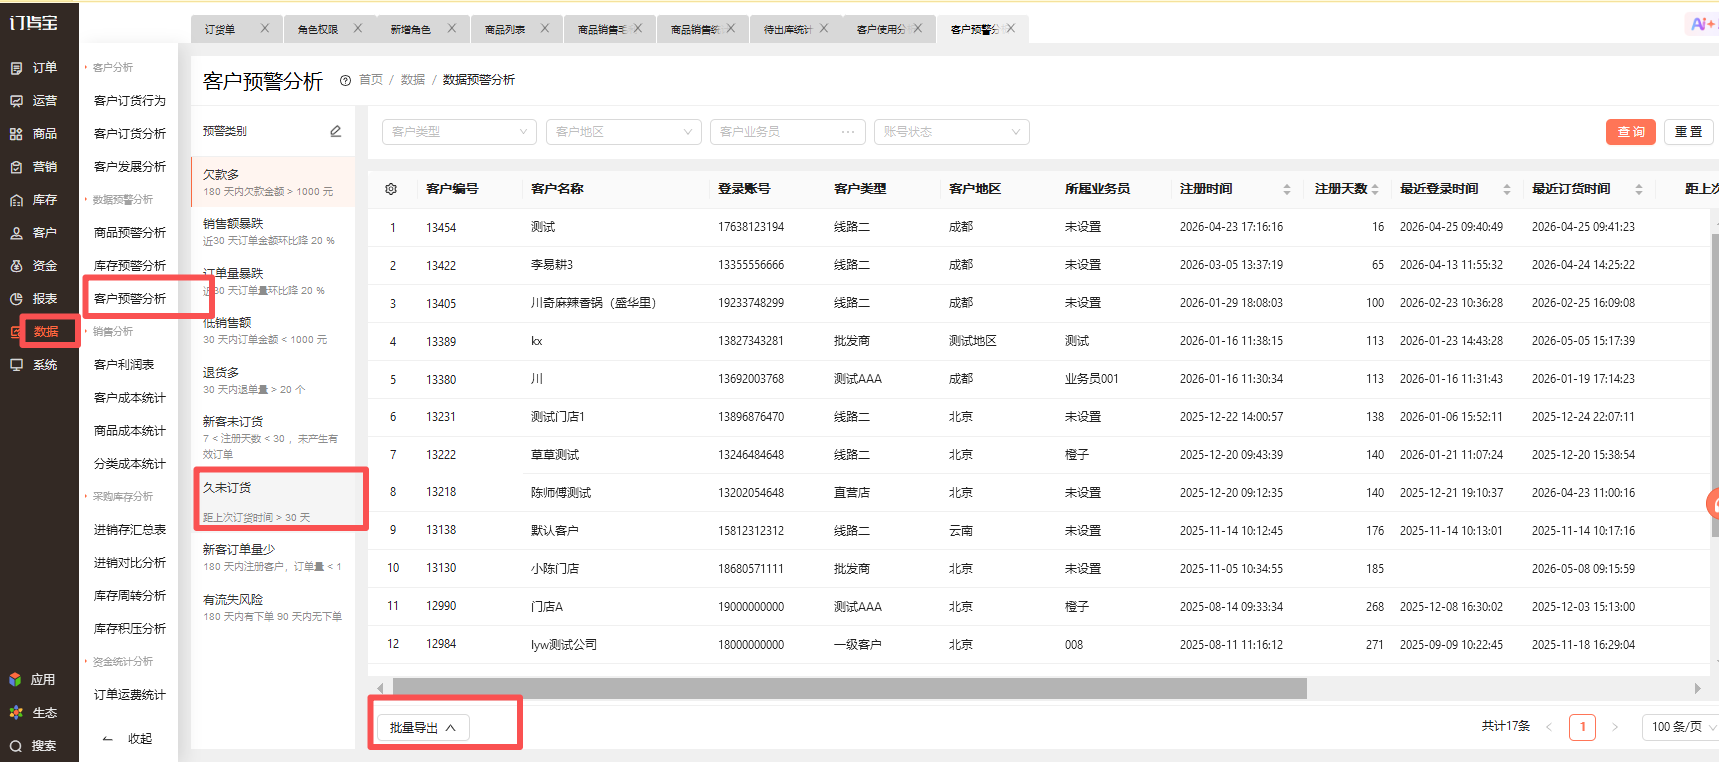Click the orange 查询 button

pyautogui.click(x=1631, y=132)
